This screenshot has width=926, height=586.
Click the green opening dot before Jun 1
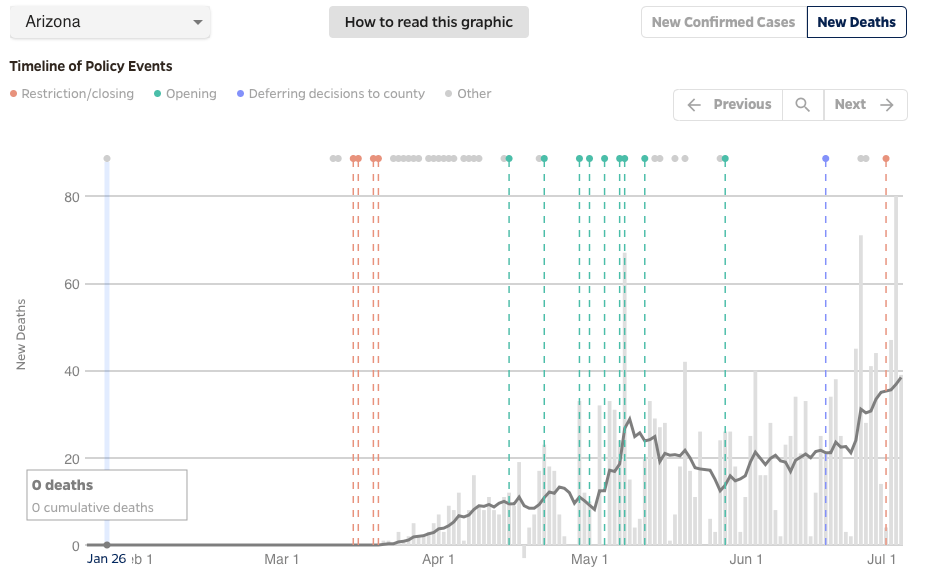725,159
